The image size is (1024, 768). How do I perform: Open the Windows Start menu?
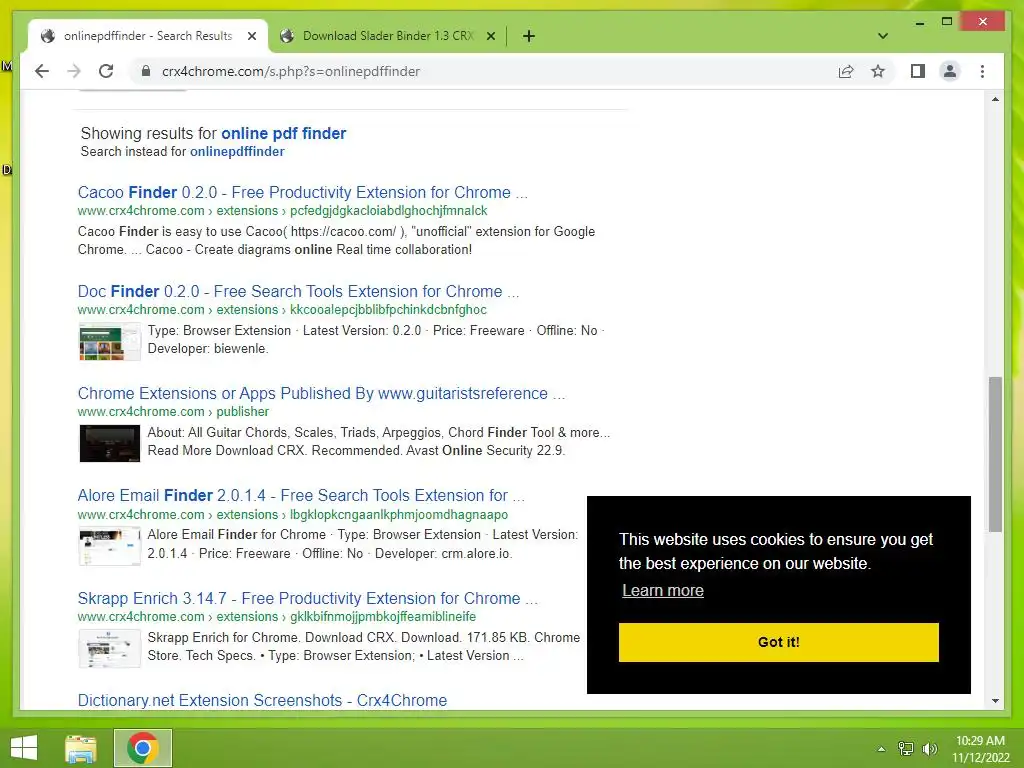[24, 748]
